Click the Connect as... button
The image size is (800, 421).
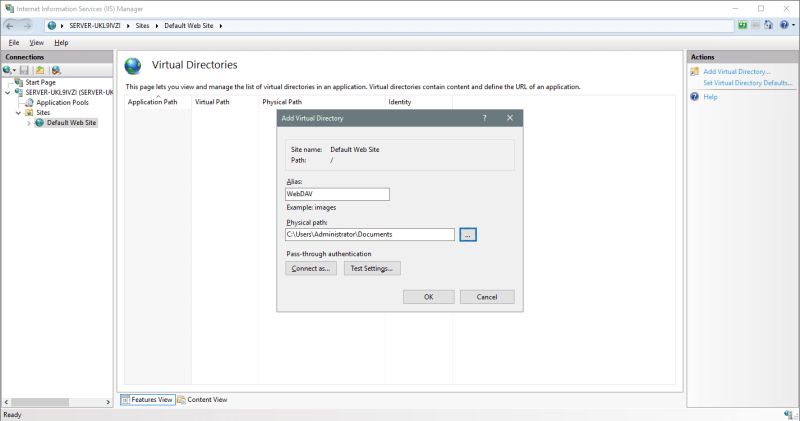(311, 268)
